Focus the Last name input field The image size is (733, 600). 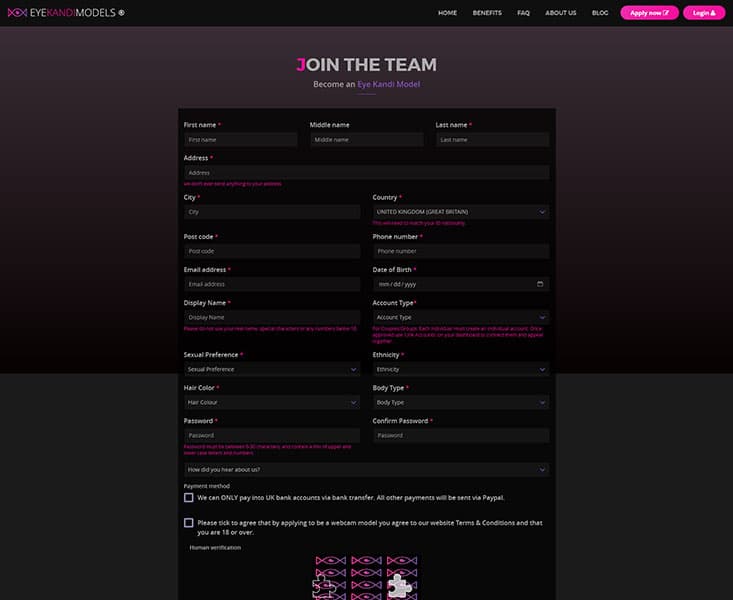[x=493, y=140]
